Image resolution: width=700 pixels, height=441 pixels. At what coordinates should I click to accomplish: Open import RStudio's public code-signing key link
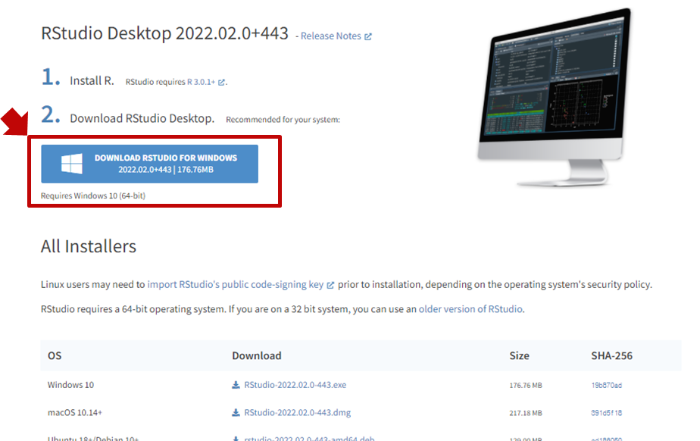tap(235, 284)
